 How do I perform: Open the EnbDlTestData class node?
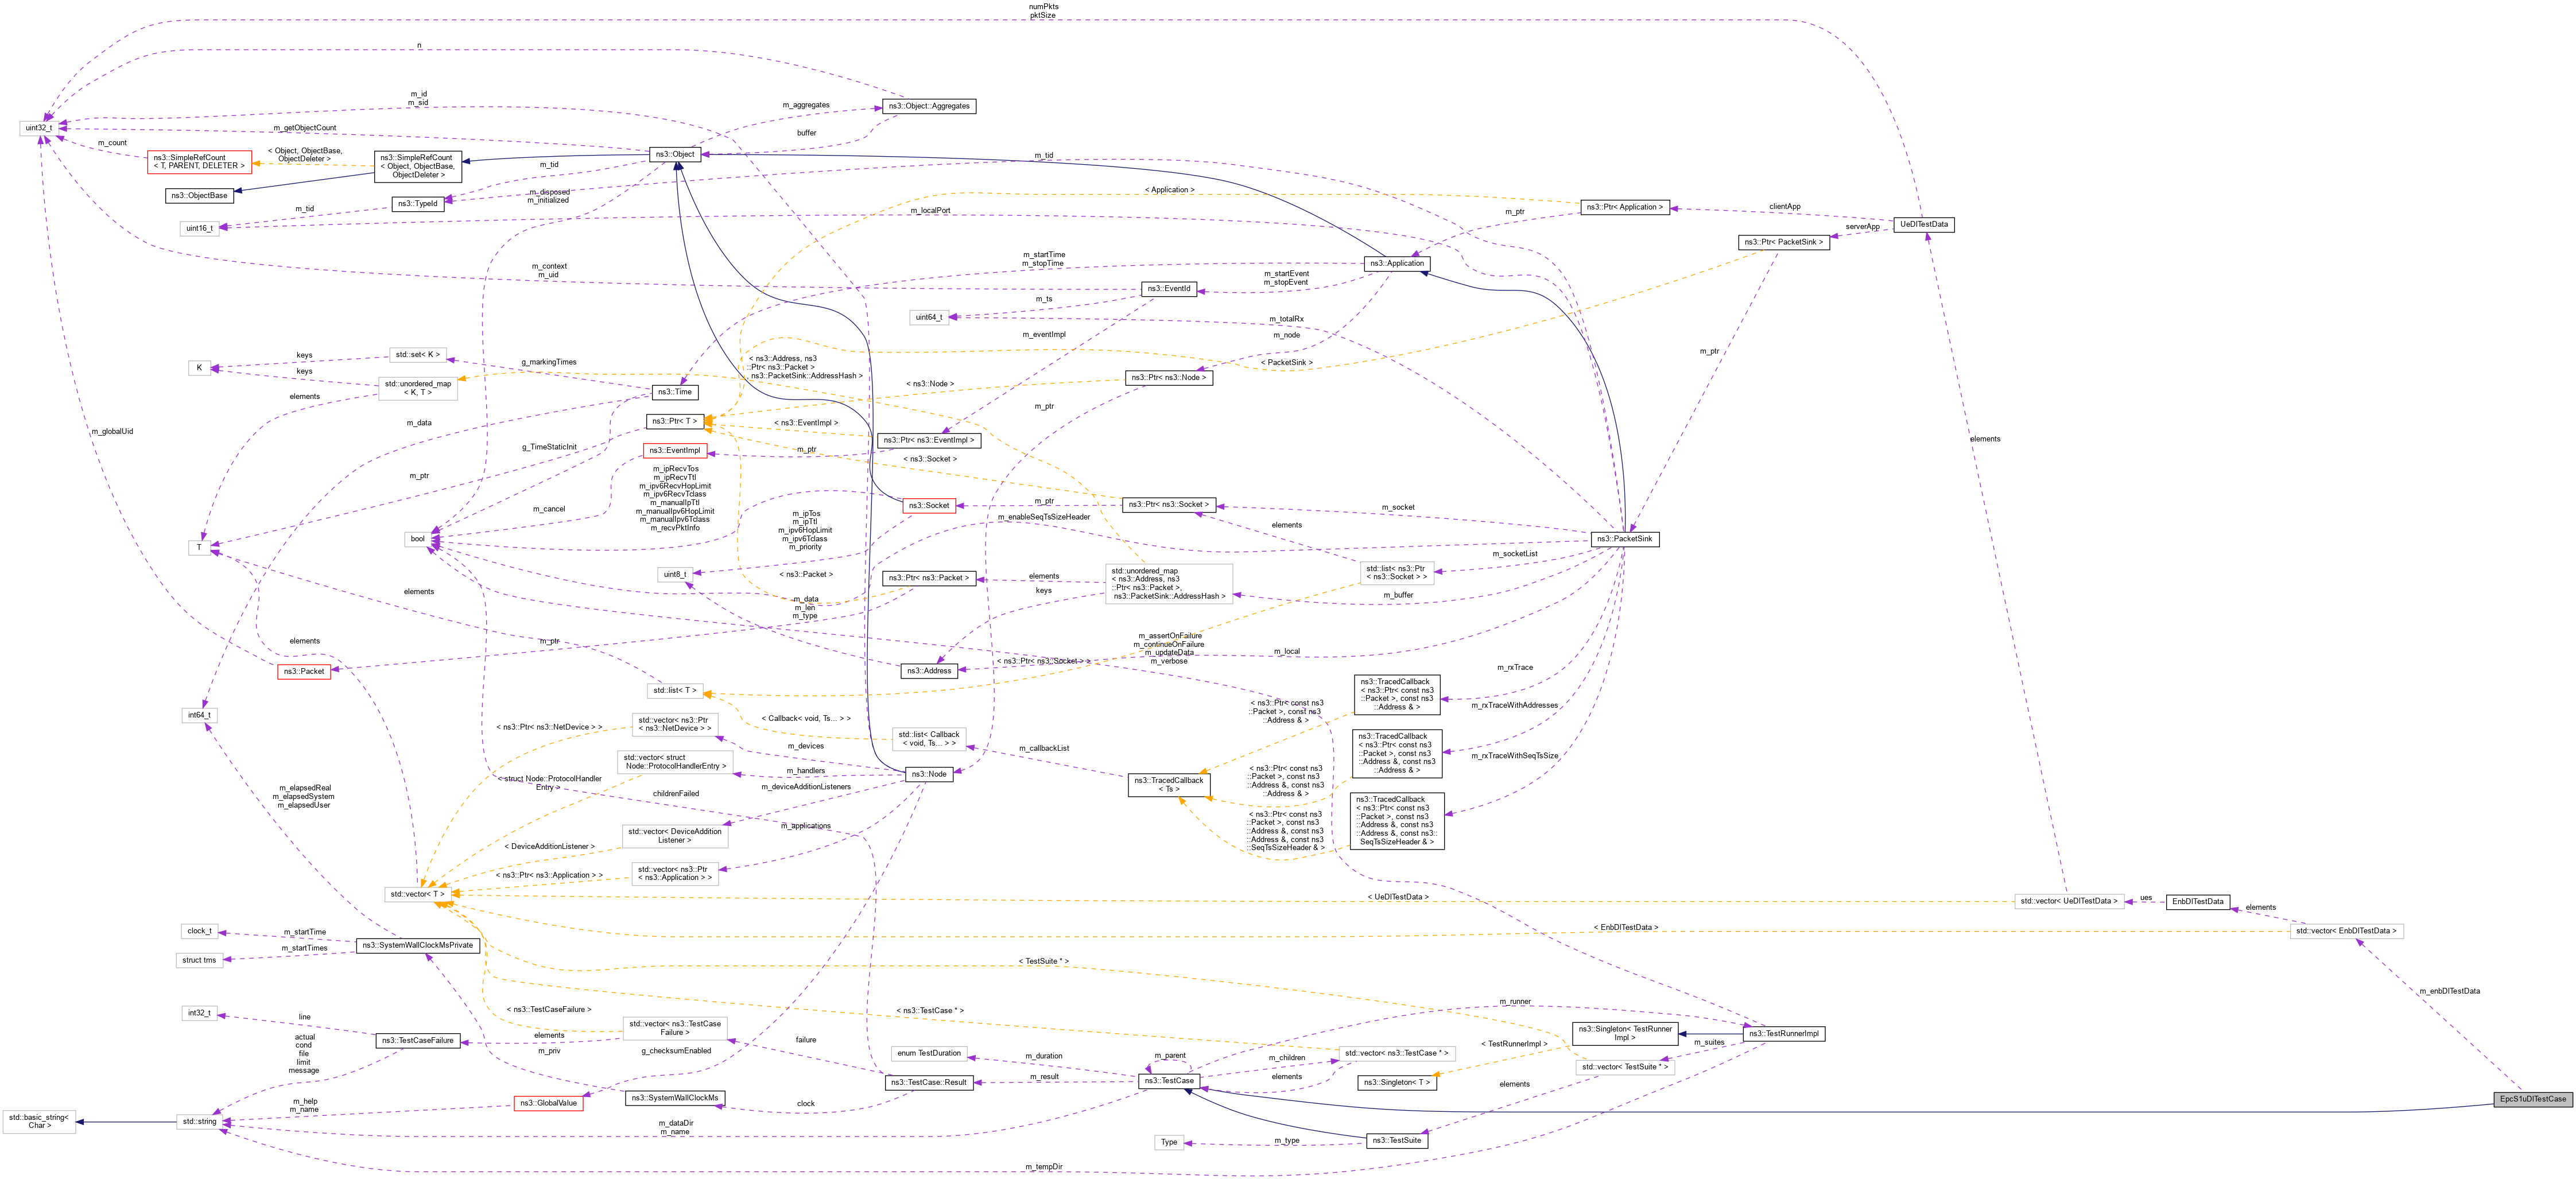click(x=2198, y=901)
